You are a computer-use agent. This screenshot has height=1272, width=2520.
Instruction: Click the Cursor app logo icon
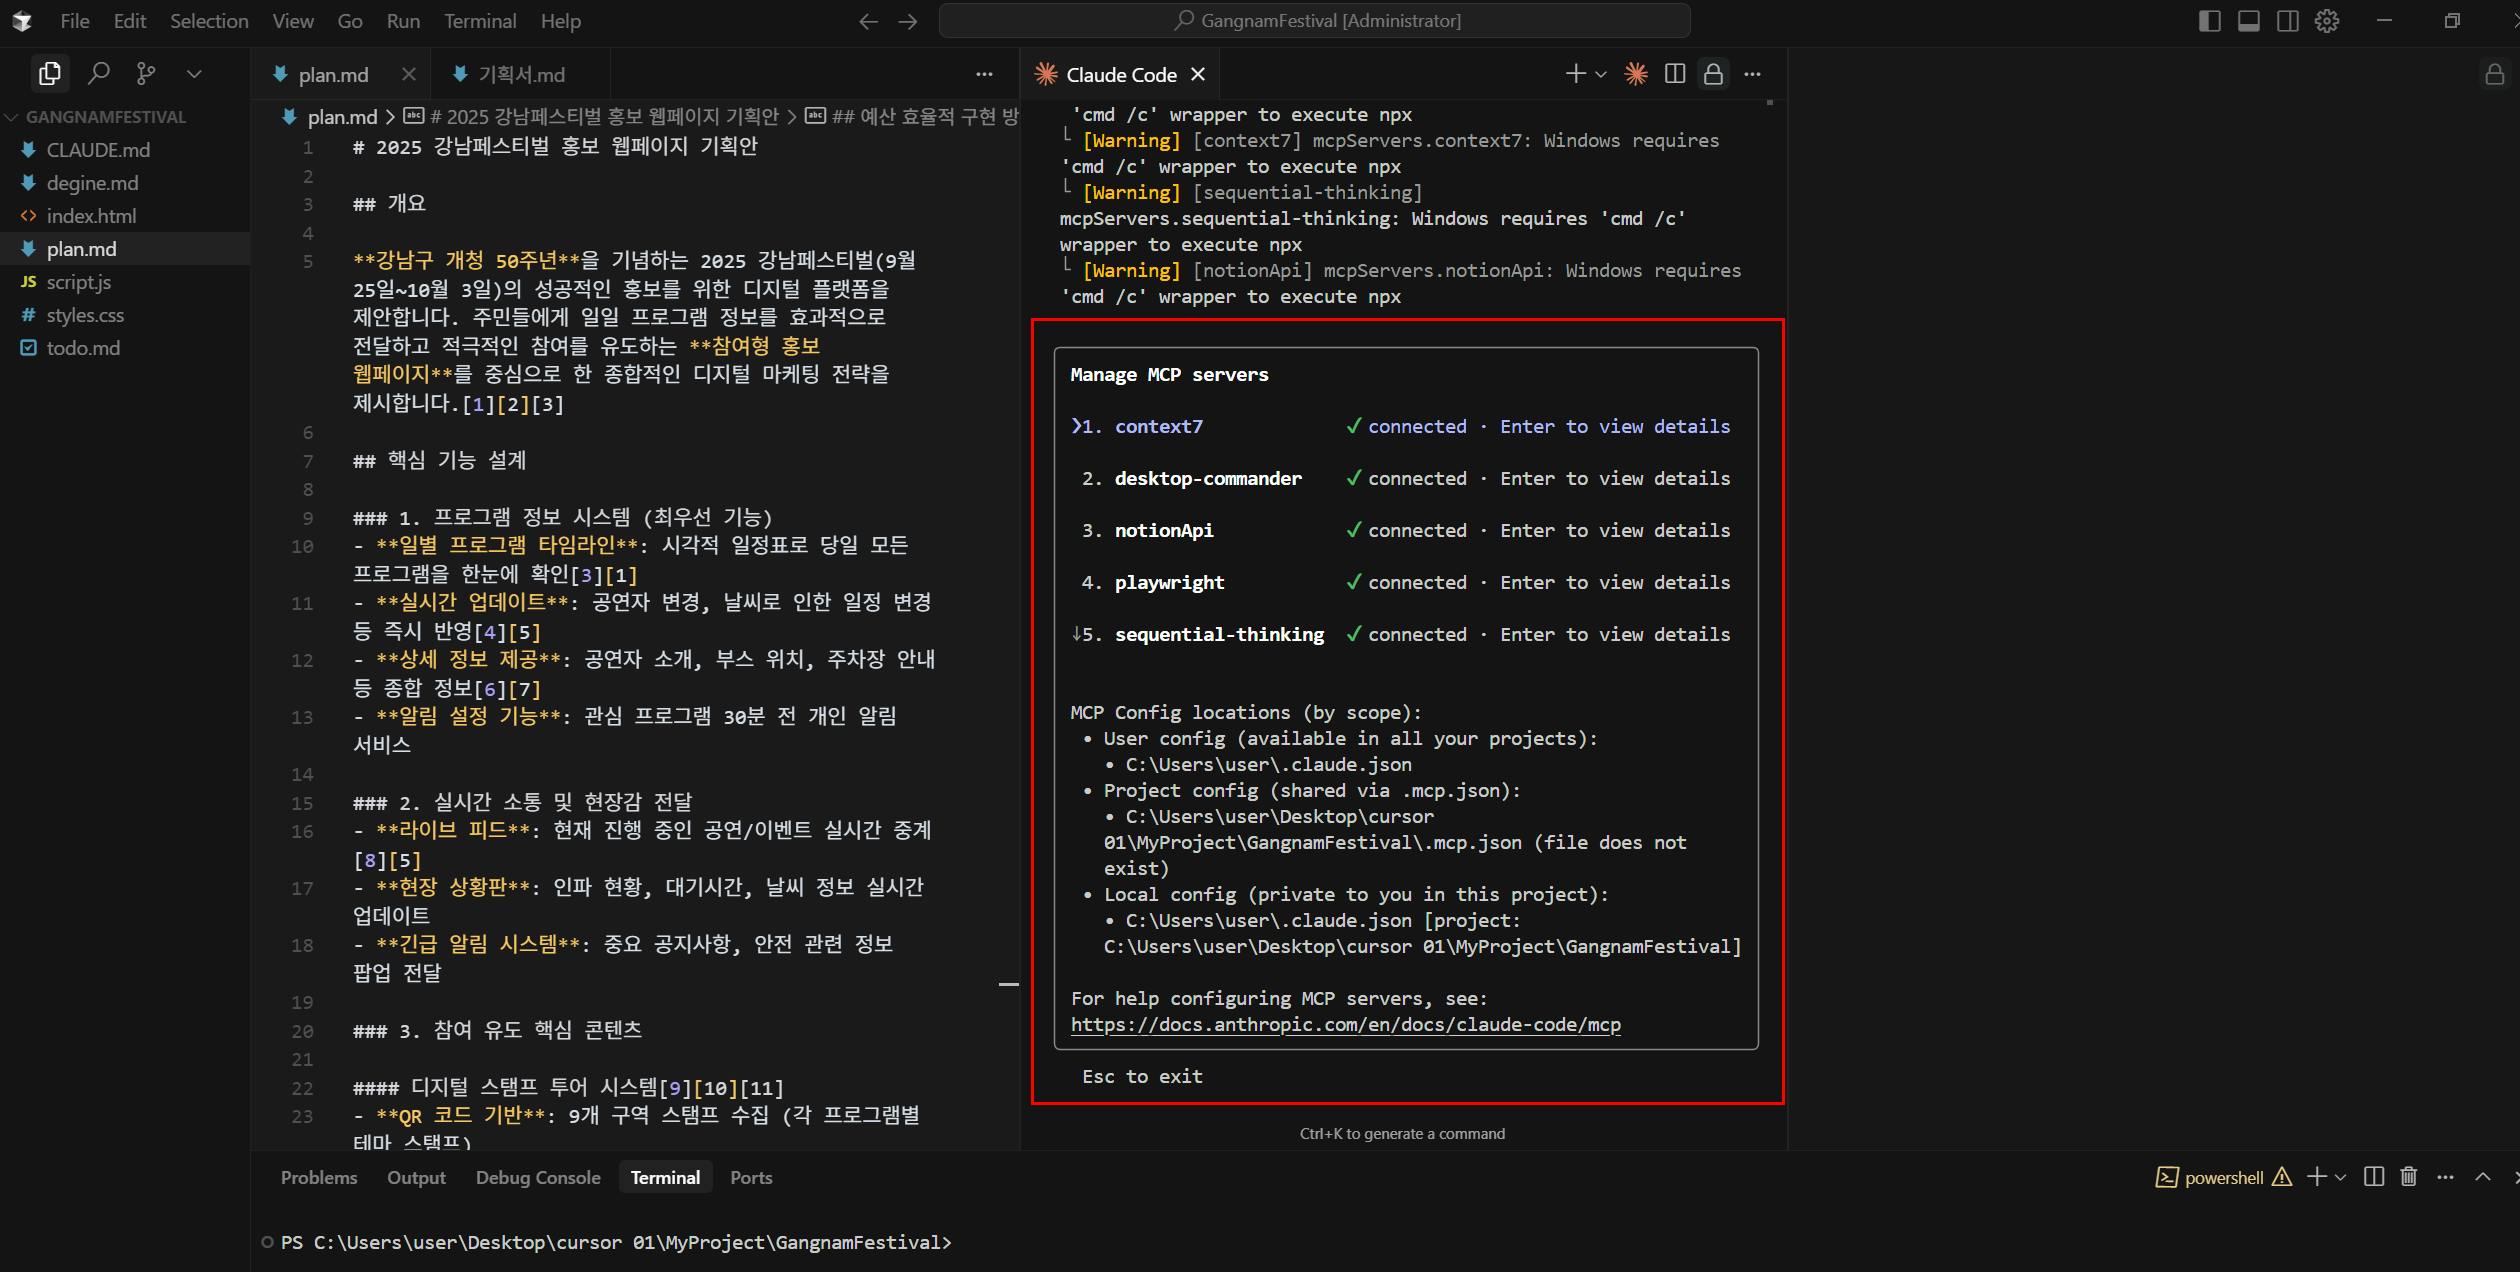pyautogui.click(x=21, y=21)
